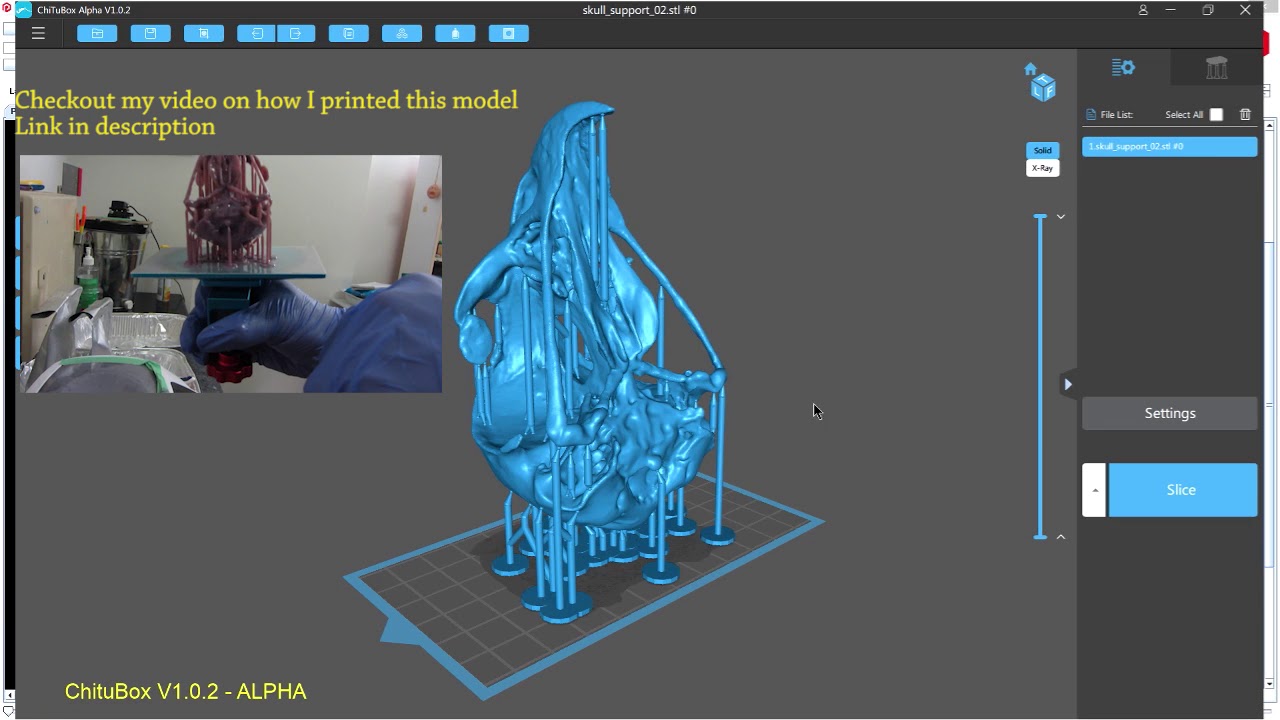Image resolution: width=1280 pixels, height=720 pixels.
Task: Switch to Solid render mode
Action: tap(1042, 150)
